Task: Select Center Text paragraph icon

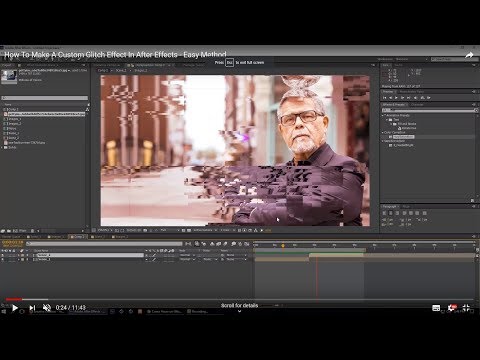Action: [x=391, y=213]
